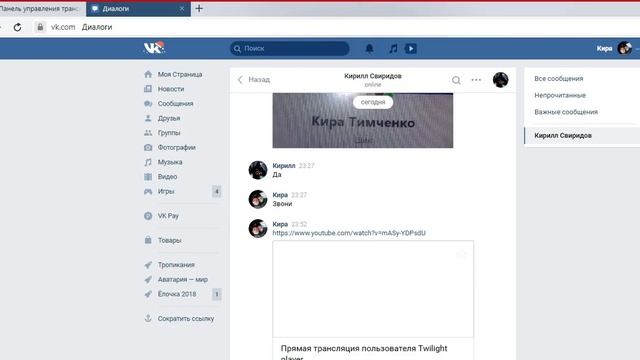The height and width of the screenshot is (360, 640).
Task: Open Кира profile menu in header
Action: pyautogui.click(x=604, y=48)
